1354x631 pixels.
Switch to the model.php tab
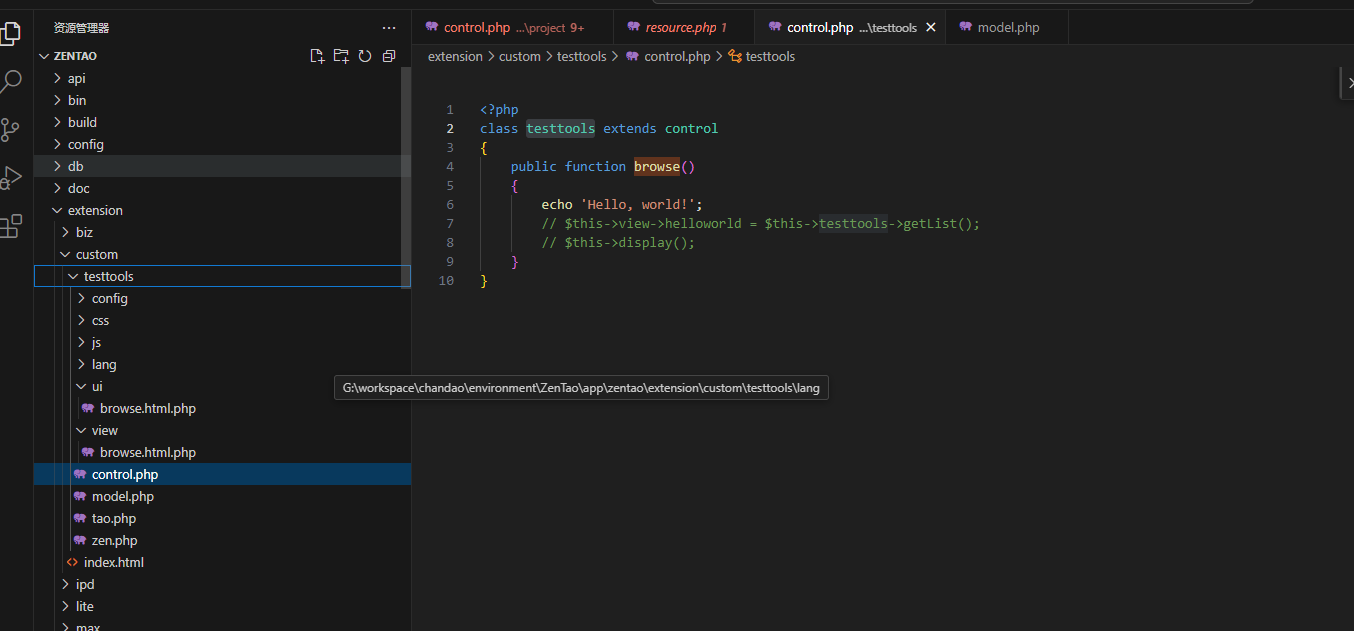[1007, 27]
